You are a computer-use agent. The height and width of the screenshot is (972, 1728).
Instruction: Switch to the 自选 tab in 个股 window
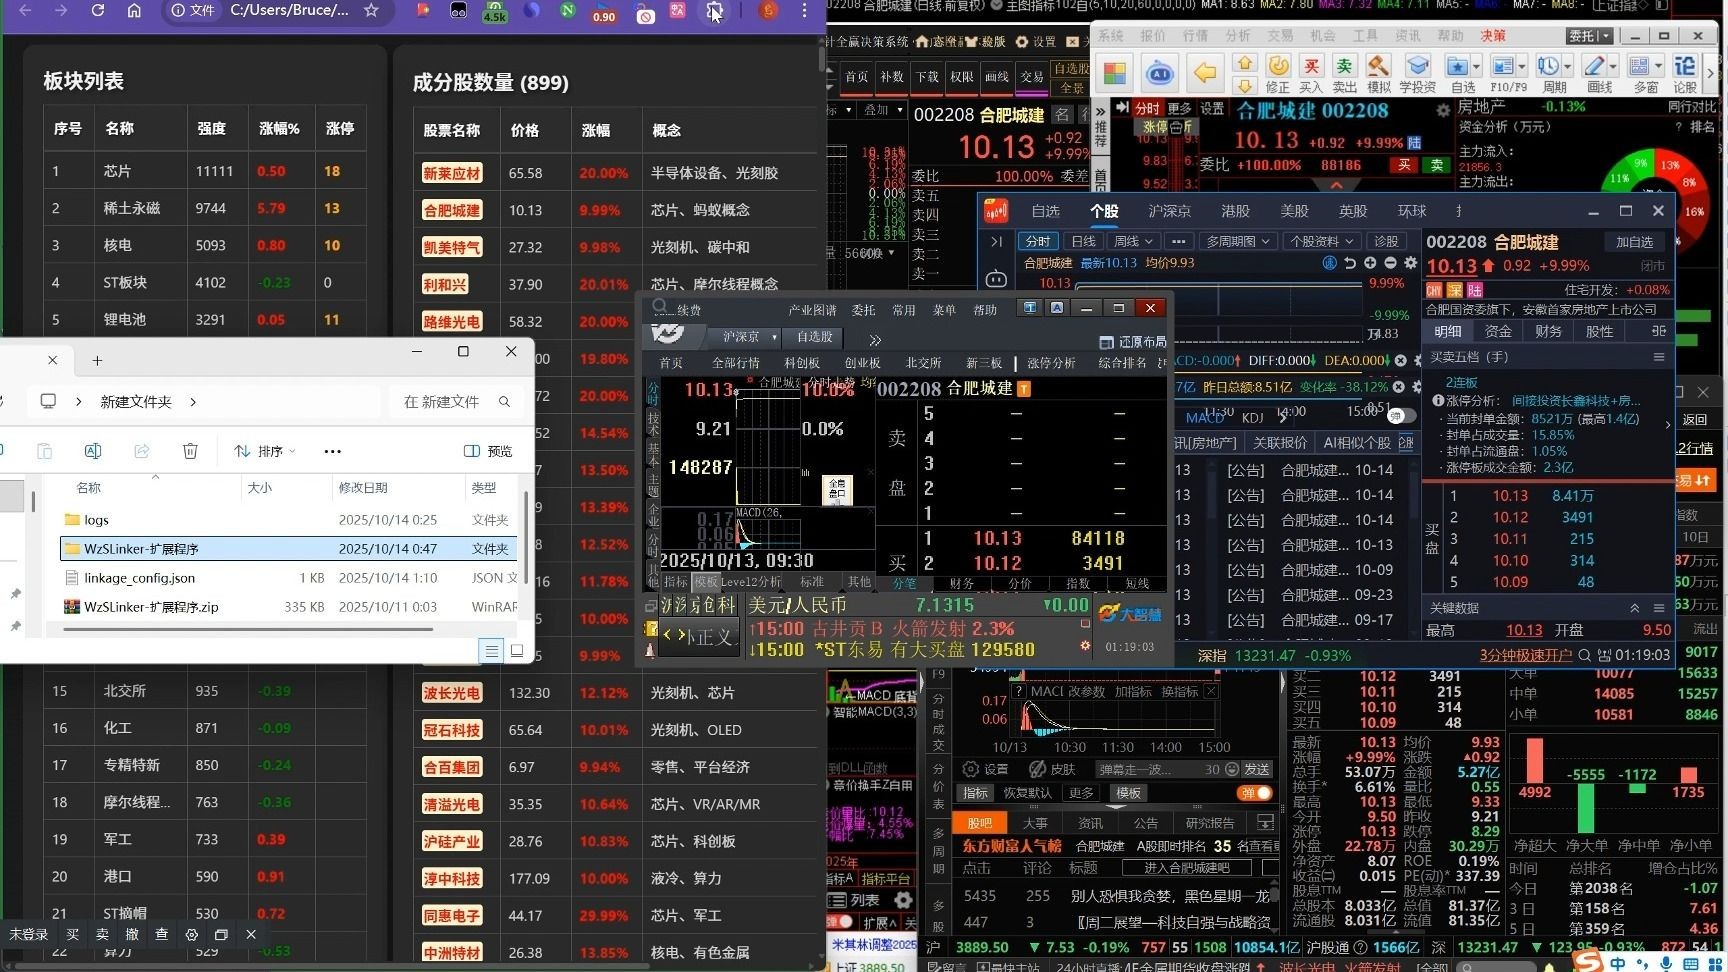[x=1045, y=211]
